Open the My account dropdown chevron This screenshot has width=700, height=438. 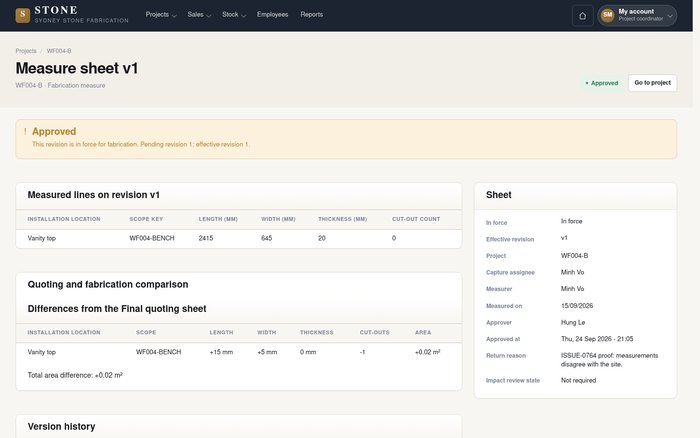(x=670, y=16)
